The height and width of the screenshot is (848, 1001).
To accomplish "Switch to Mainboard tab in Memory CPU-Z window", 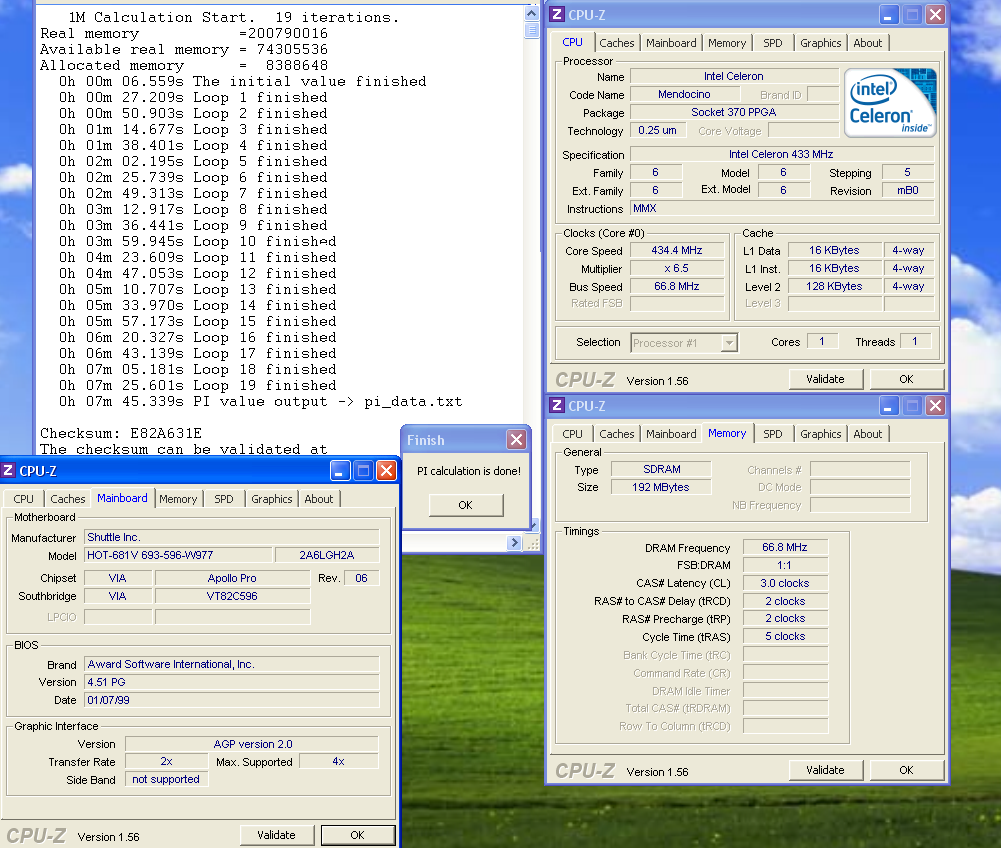I will [671, 434].
